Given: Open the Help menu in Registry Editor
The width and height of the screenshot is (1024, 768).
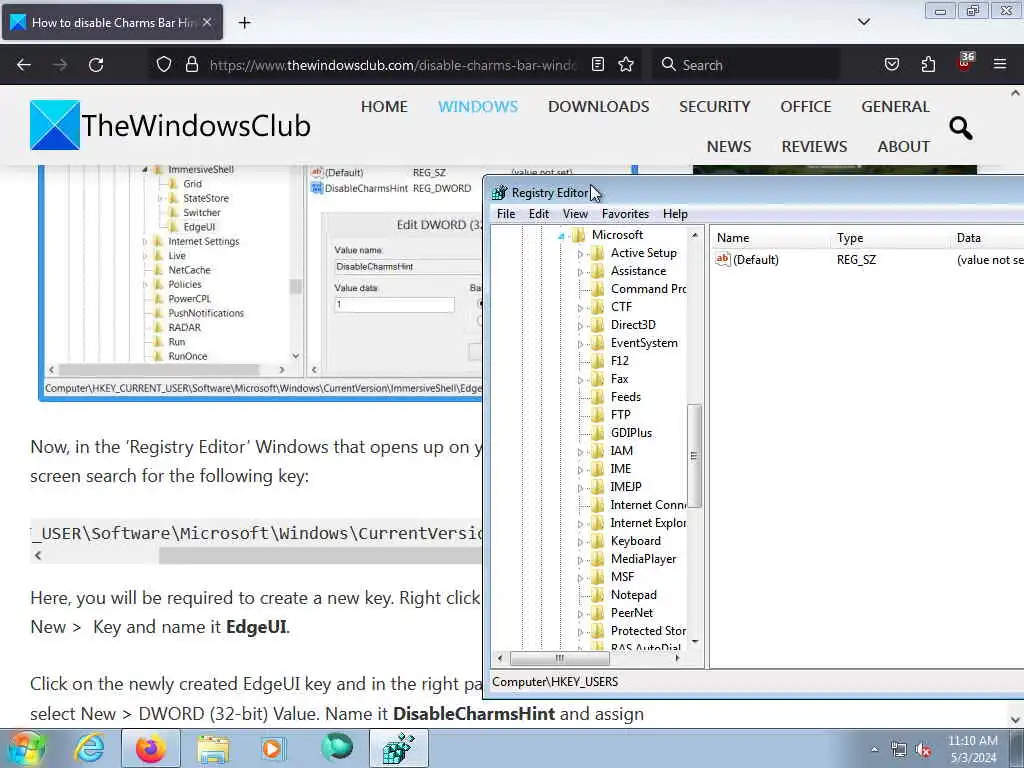Looking at the screenshot, I should pyautogui.click(x=675, y=214).
